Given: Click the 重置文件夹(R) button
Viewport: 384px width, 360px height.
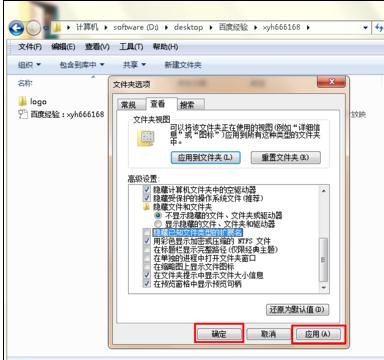Looking at the screenshot, I should tap(286, 157).
